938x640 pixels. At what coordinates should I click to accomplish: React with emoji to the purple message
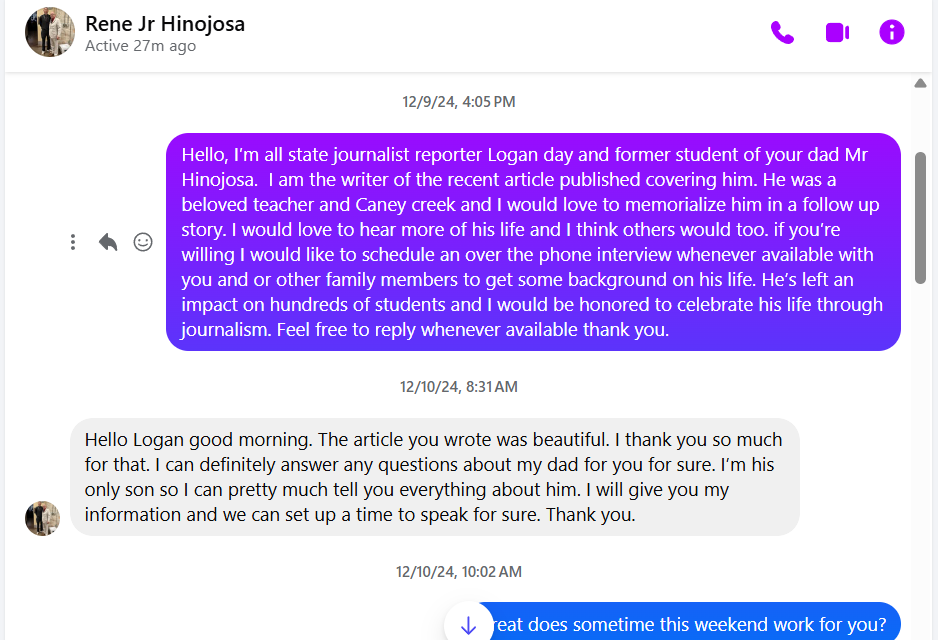click(143, 242)
